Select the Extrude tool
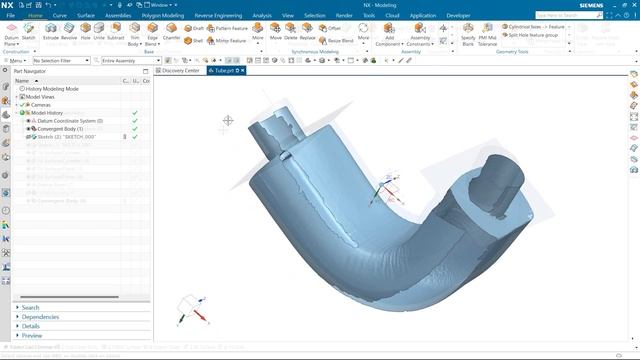 tap(51, 31)
